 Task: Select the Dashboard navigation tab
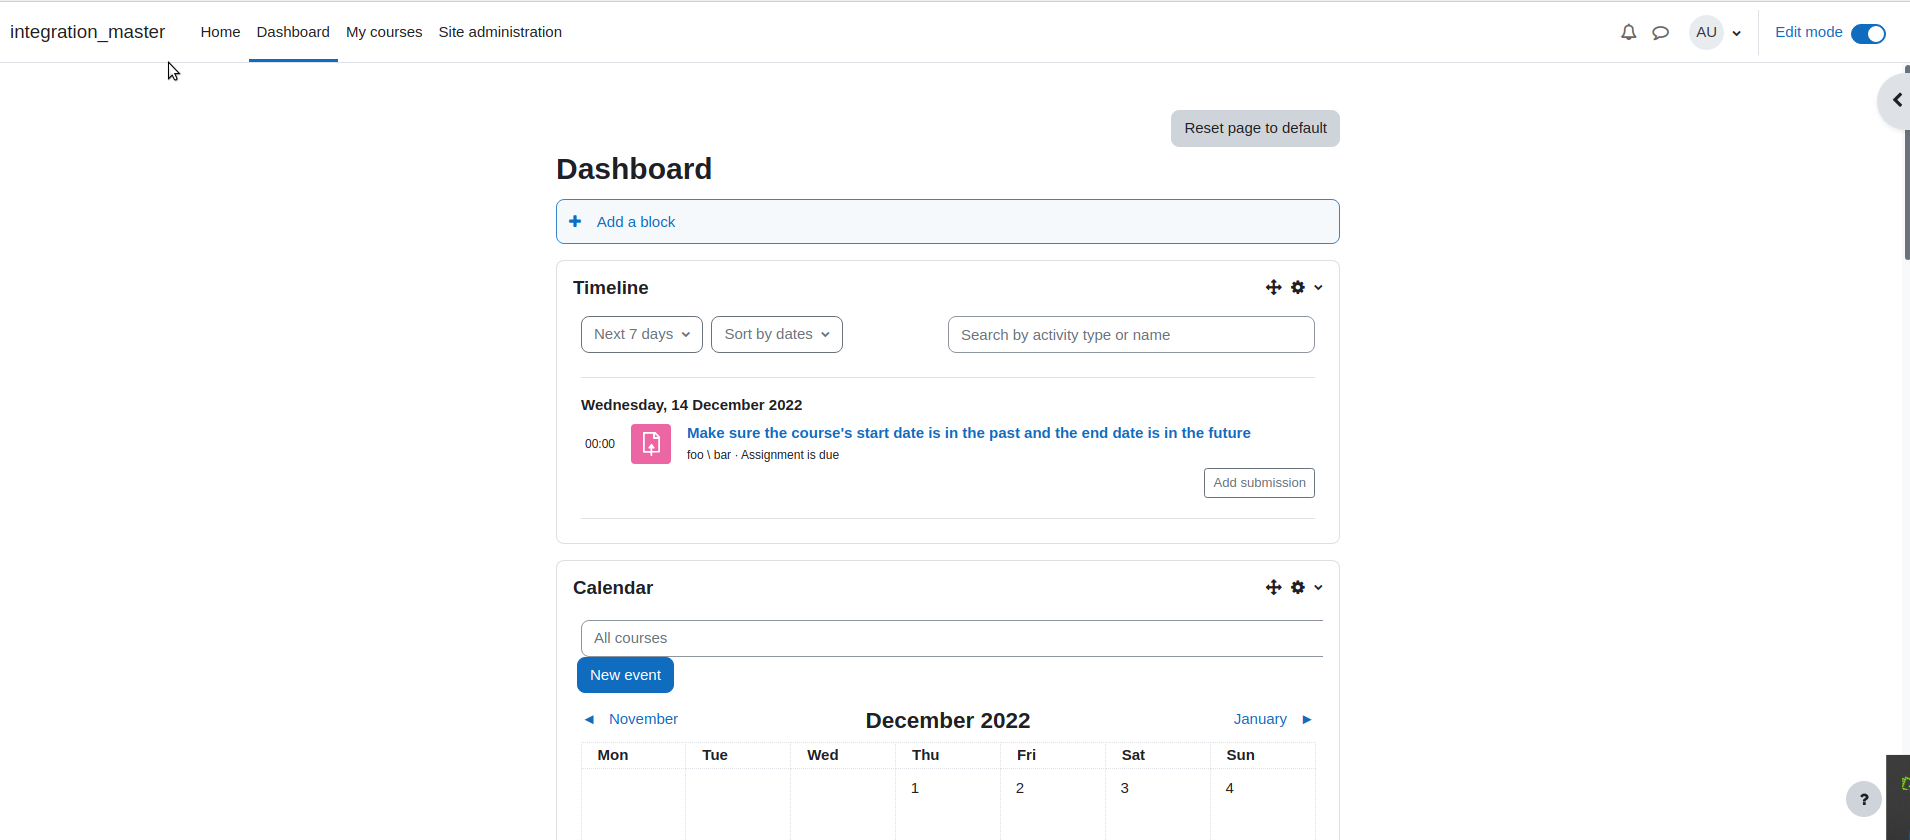click(293, 32)
